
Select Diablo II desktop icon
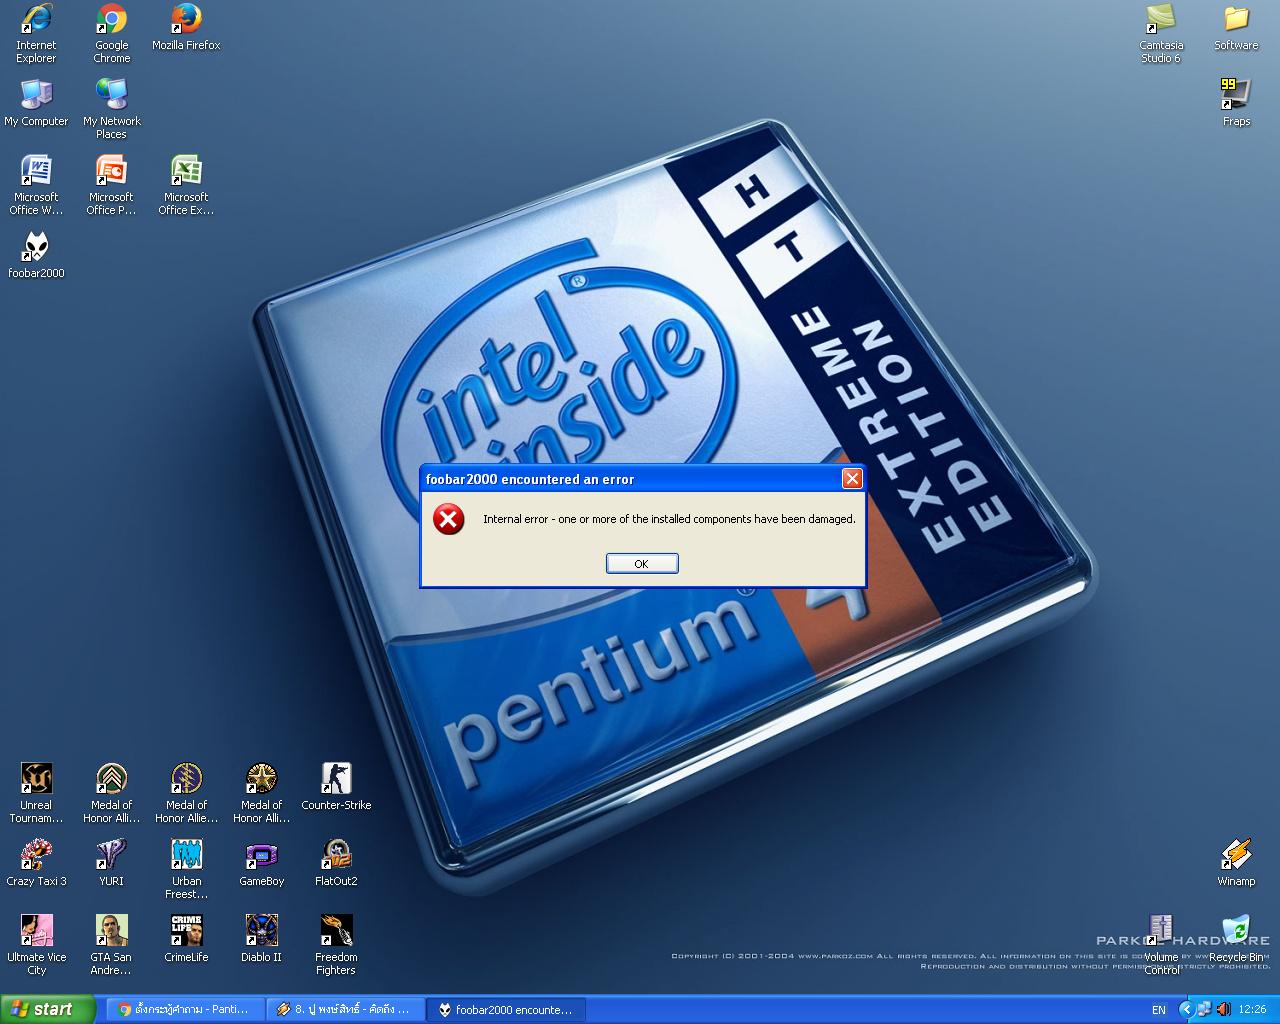click(x=261, y=939)
